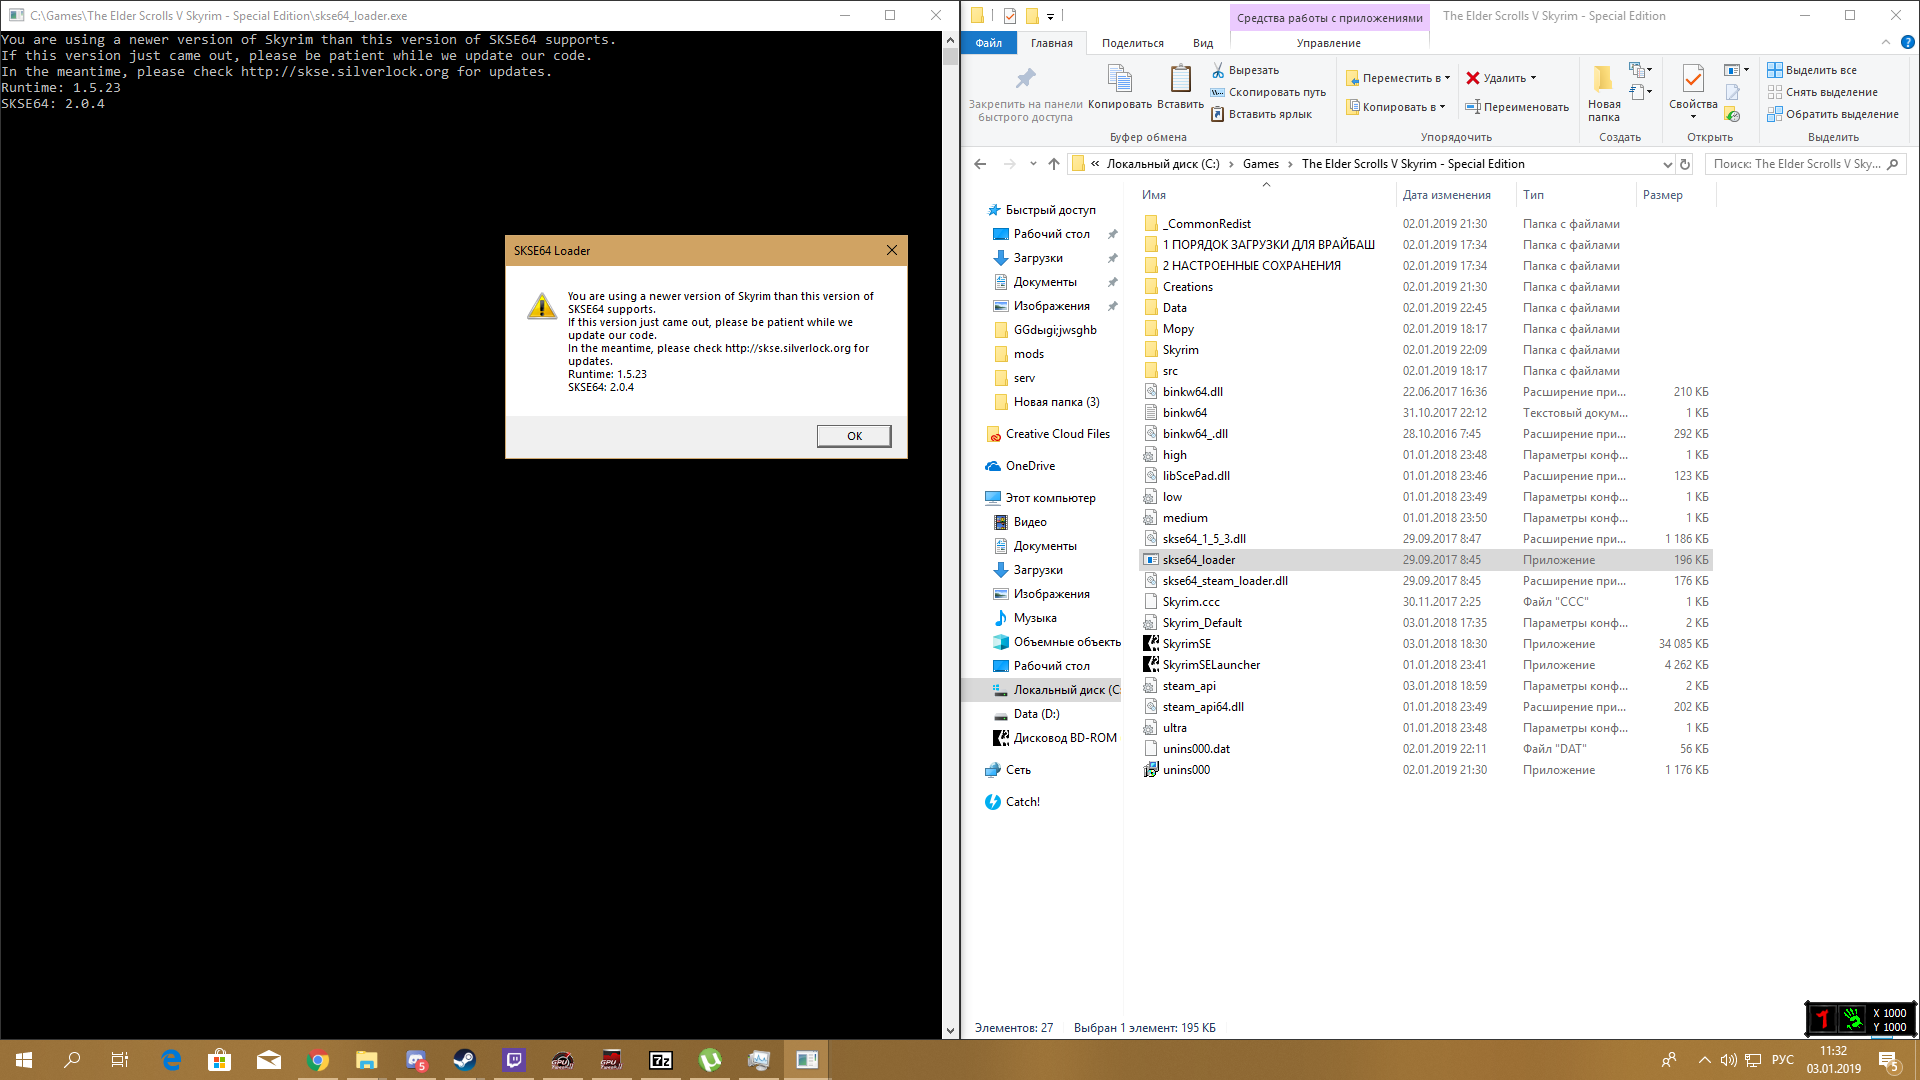Image resolution: width=1920 pixels, height=1080 pixels.
Task: Expand Copy to (Копировать в) dropdown
Action: click(1442, 107)
